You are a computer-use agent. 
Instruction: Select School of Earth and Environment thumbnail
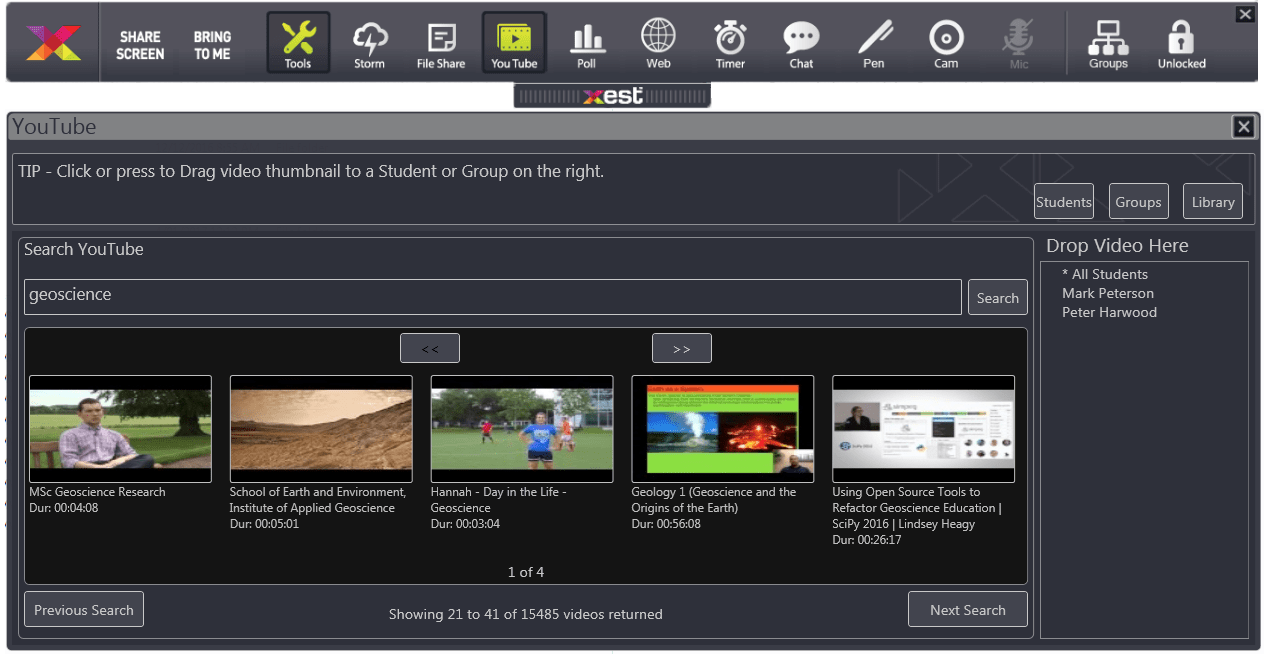click(321, 429)
